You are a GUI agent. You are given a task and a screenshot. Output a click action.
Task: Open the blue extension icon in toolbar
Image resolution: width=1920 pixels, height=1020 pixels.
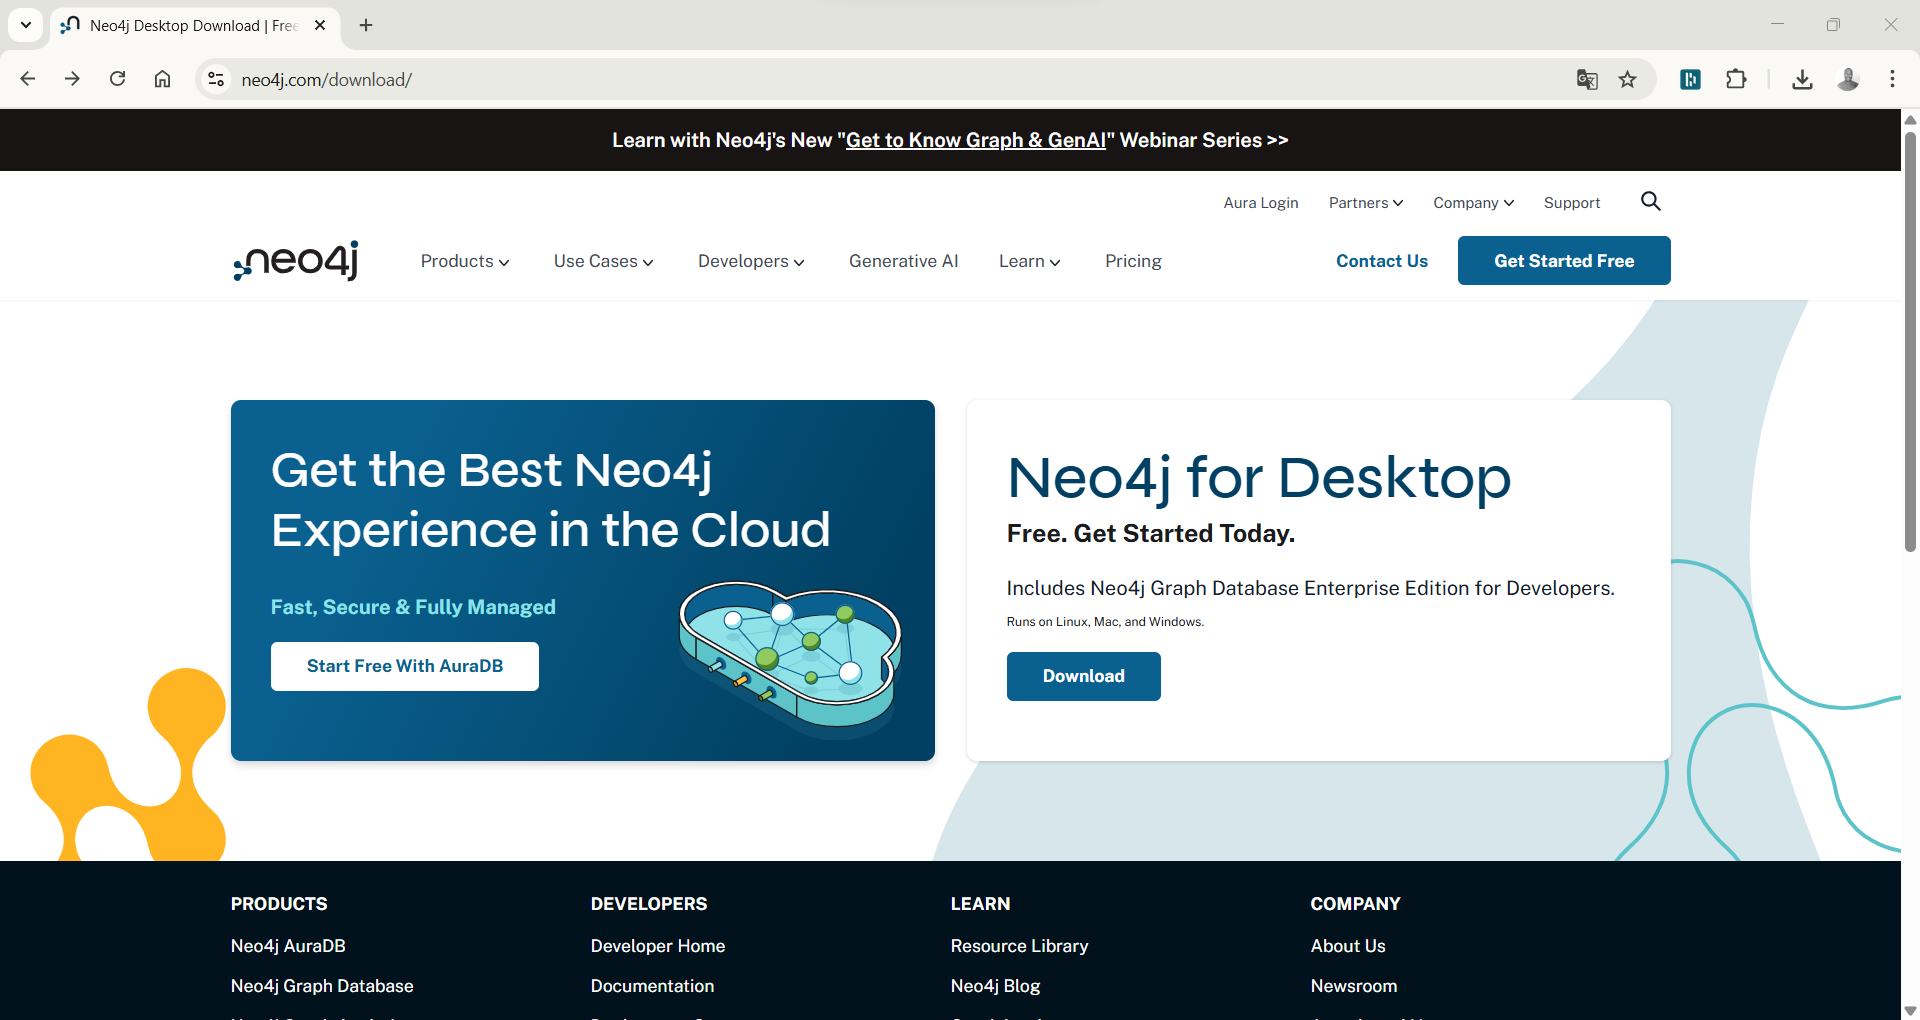(x=1691, y=79)
